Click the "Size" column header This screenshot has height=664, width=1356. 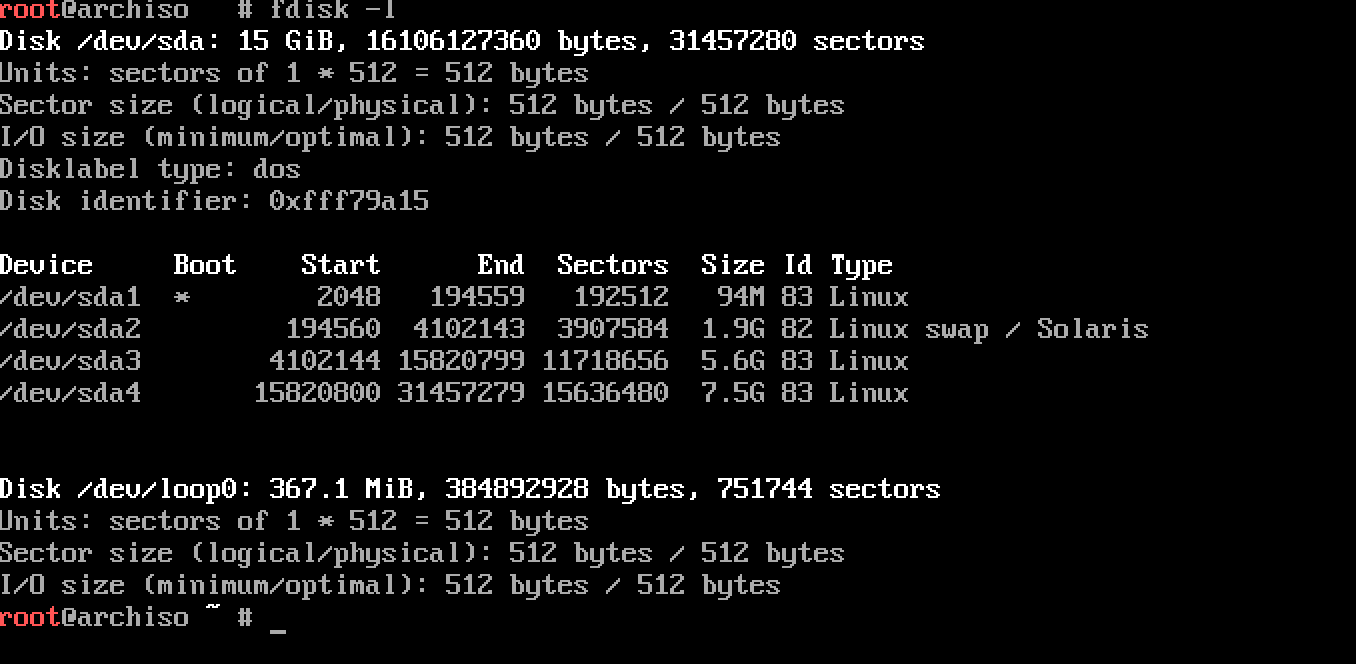[732, 265]
